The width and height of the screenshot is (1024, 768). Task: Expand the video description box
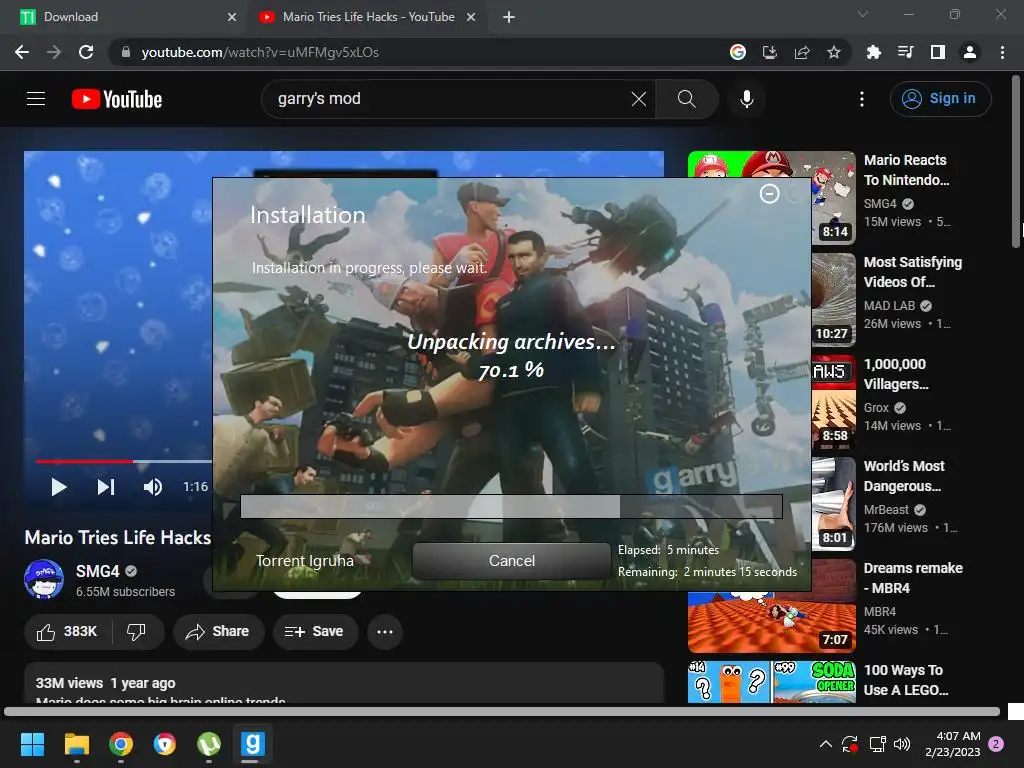coord(344,683)
